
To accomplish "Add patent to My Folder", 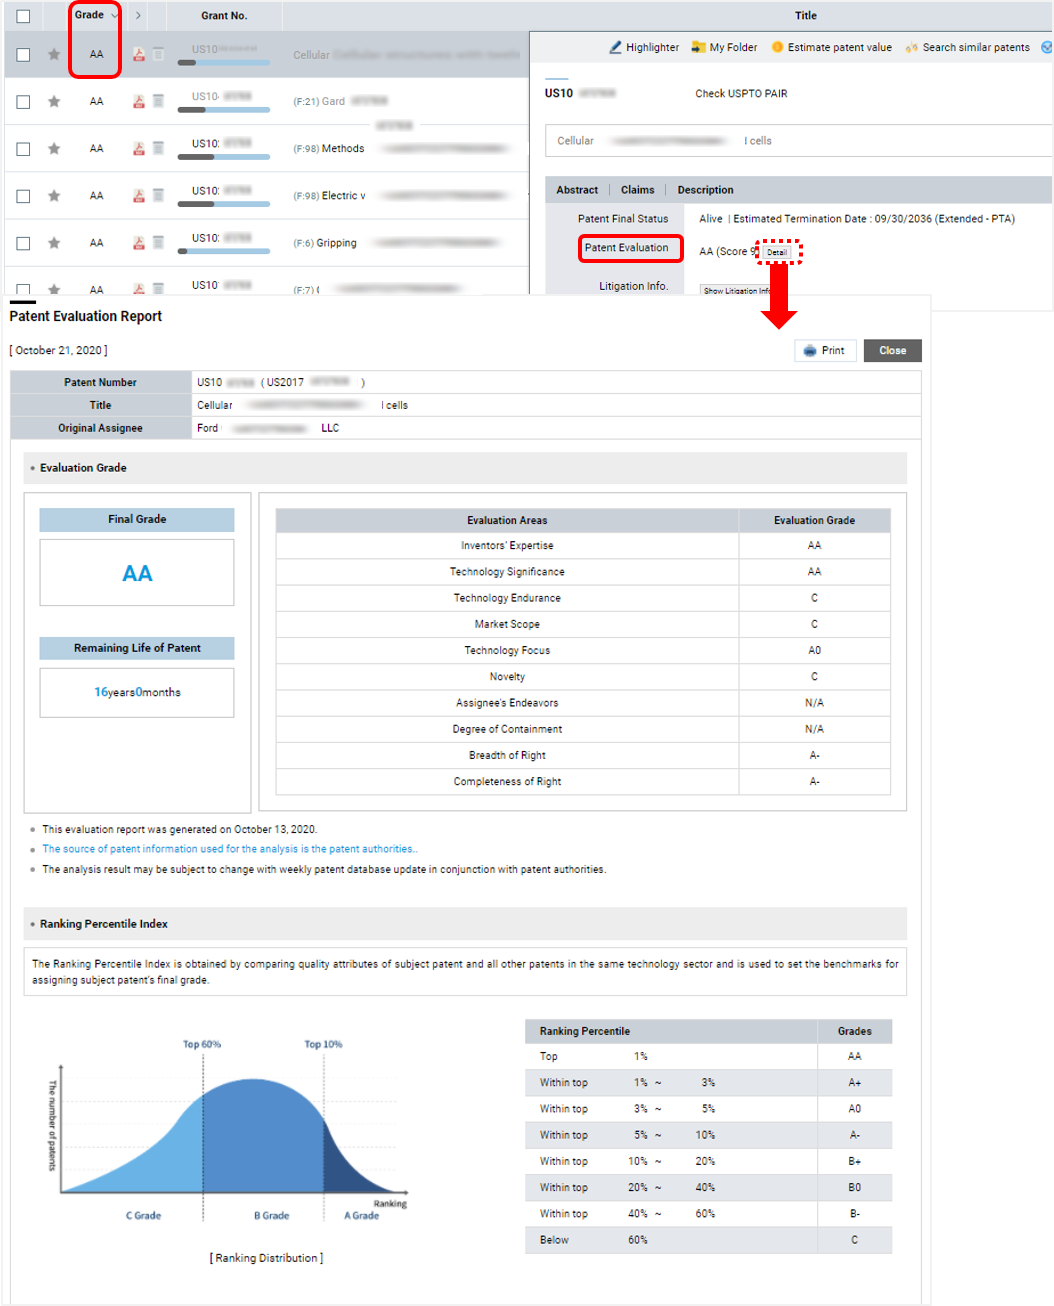I will [724, 47].
